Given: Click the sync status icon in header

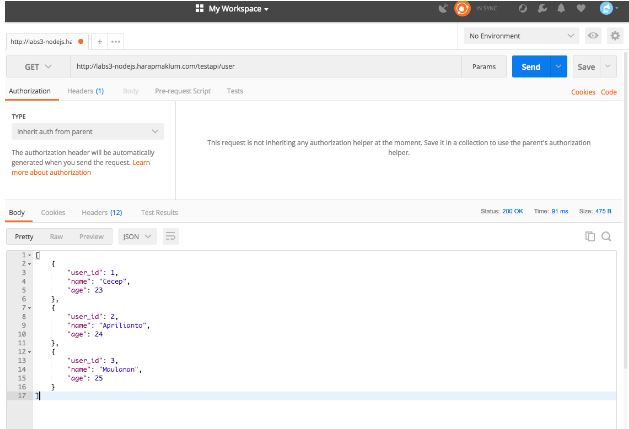Looking at the screenshot, I should pos(462,9).
